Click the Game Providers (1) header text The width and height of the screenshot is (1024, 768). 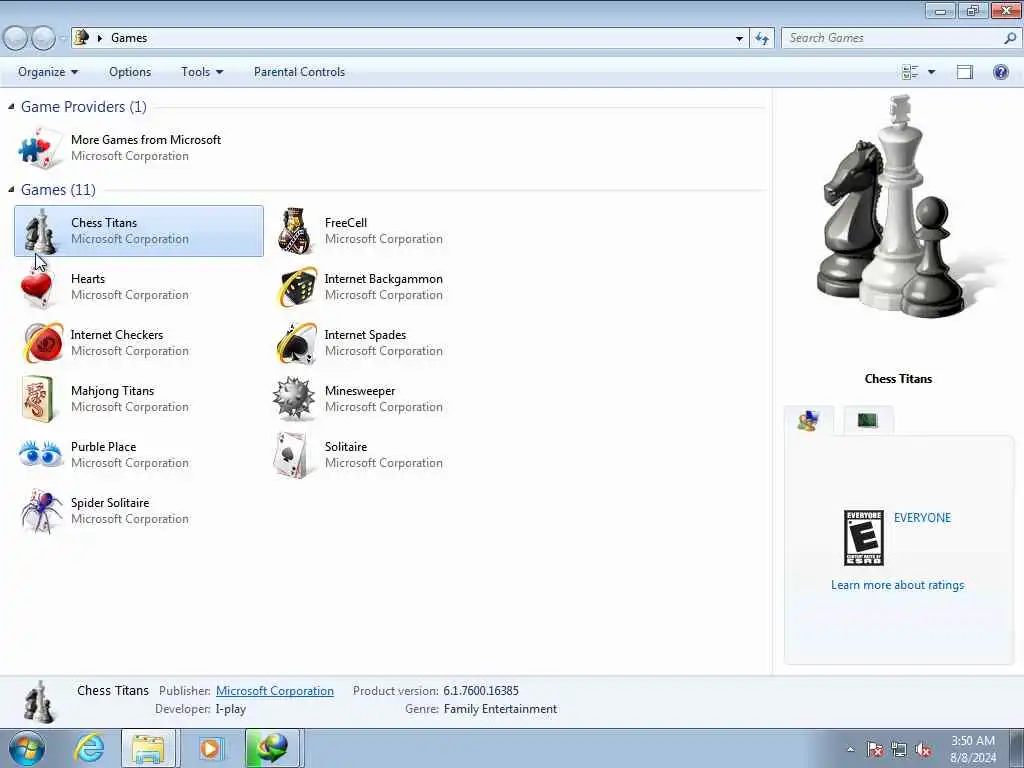pos(84,106)
